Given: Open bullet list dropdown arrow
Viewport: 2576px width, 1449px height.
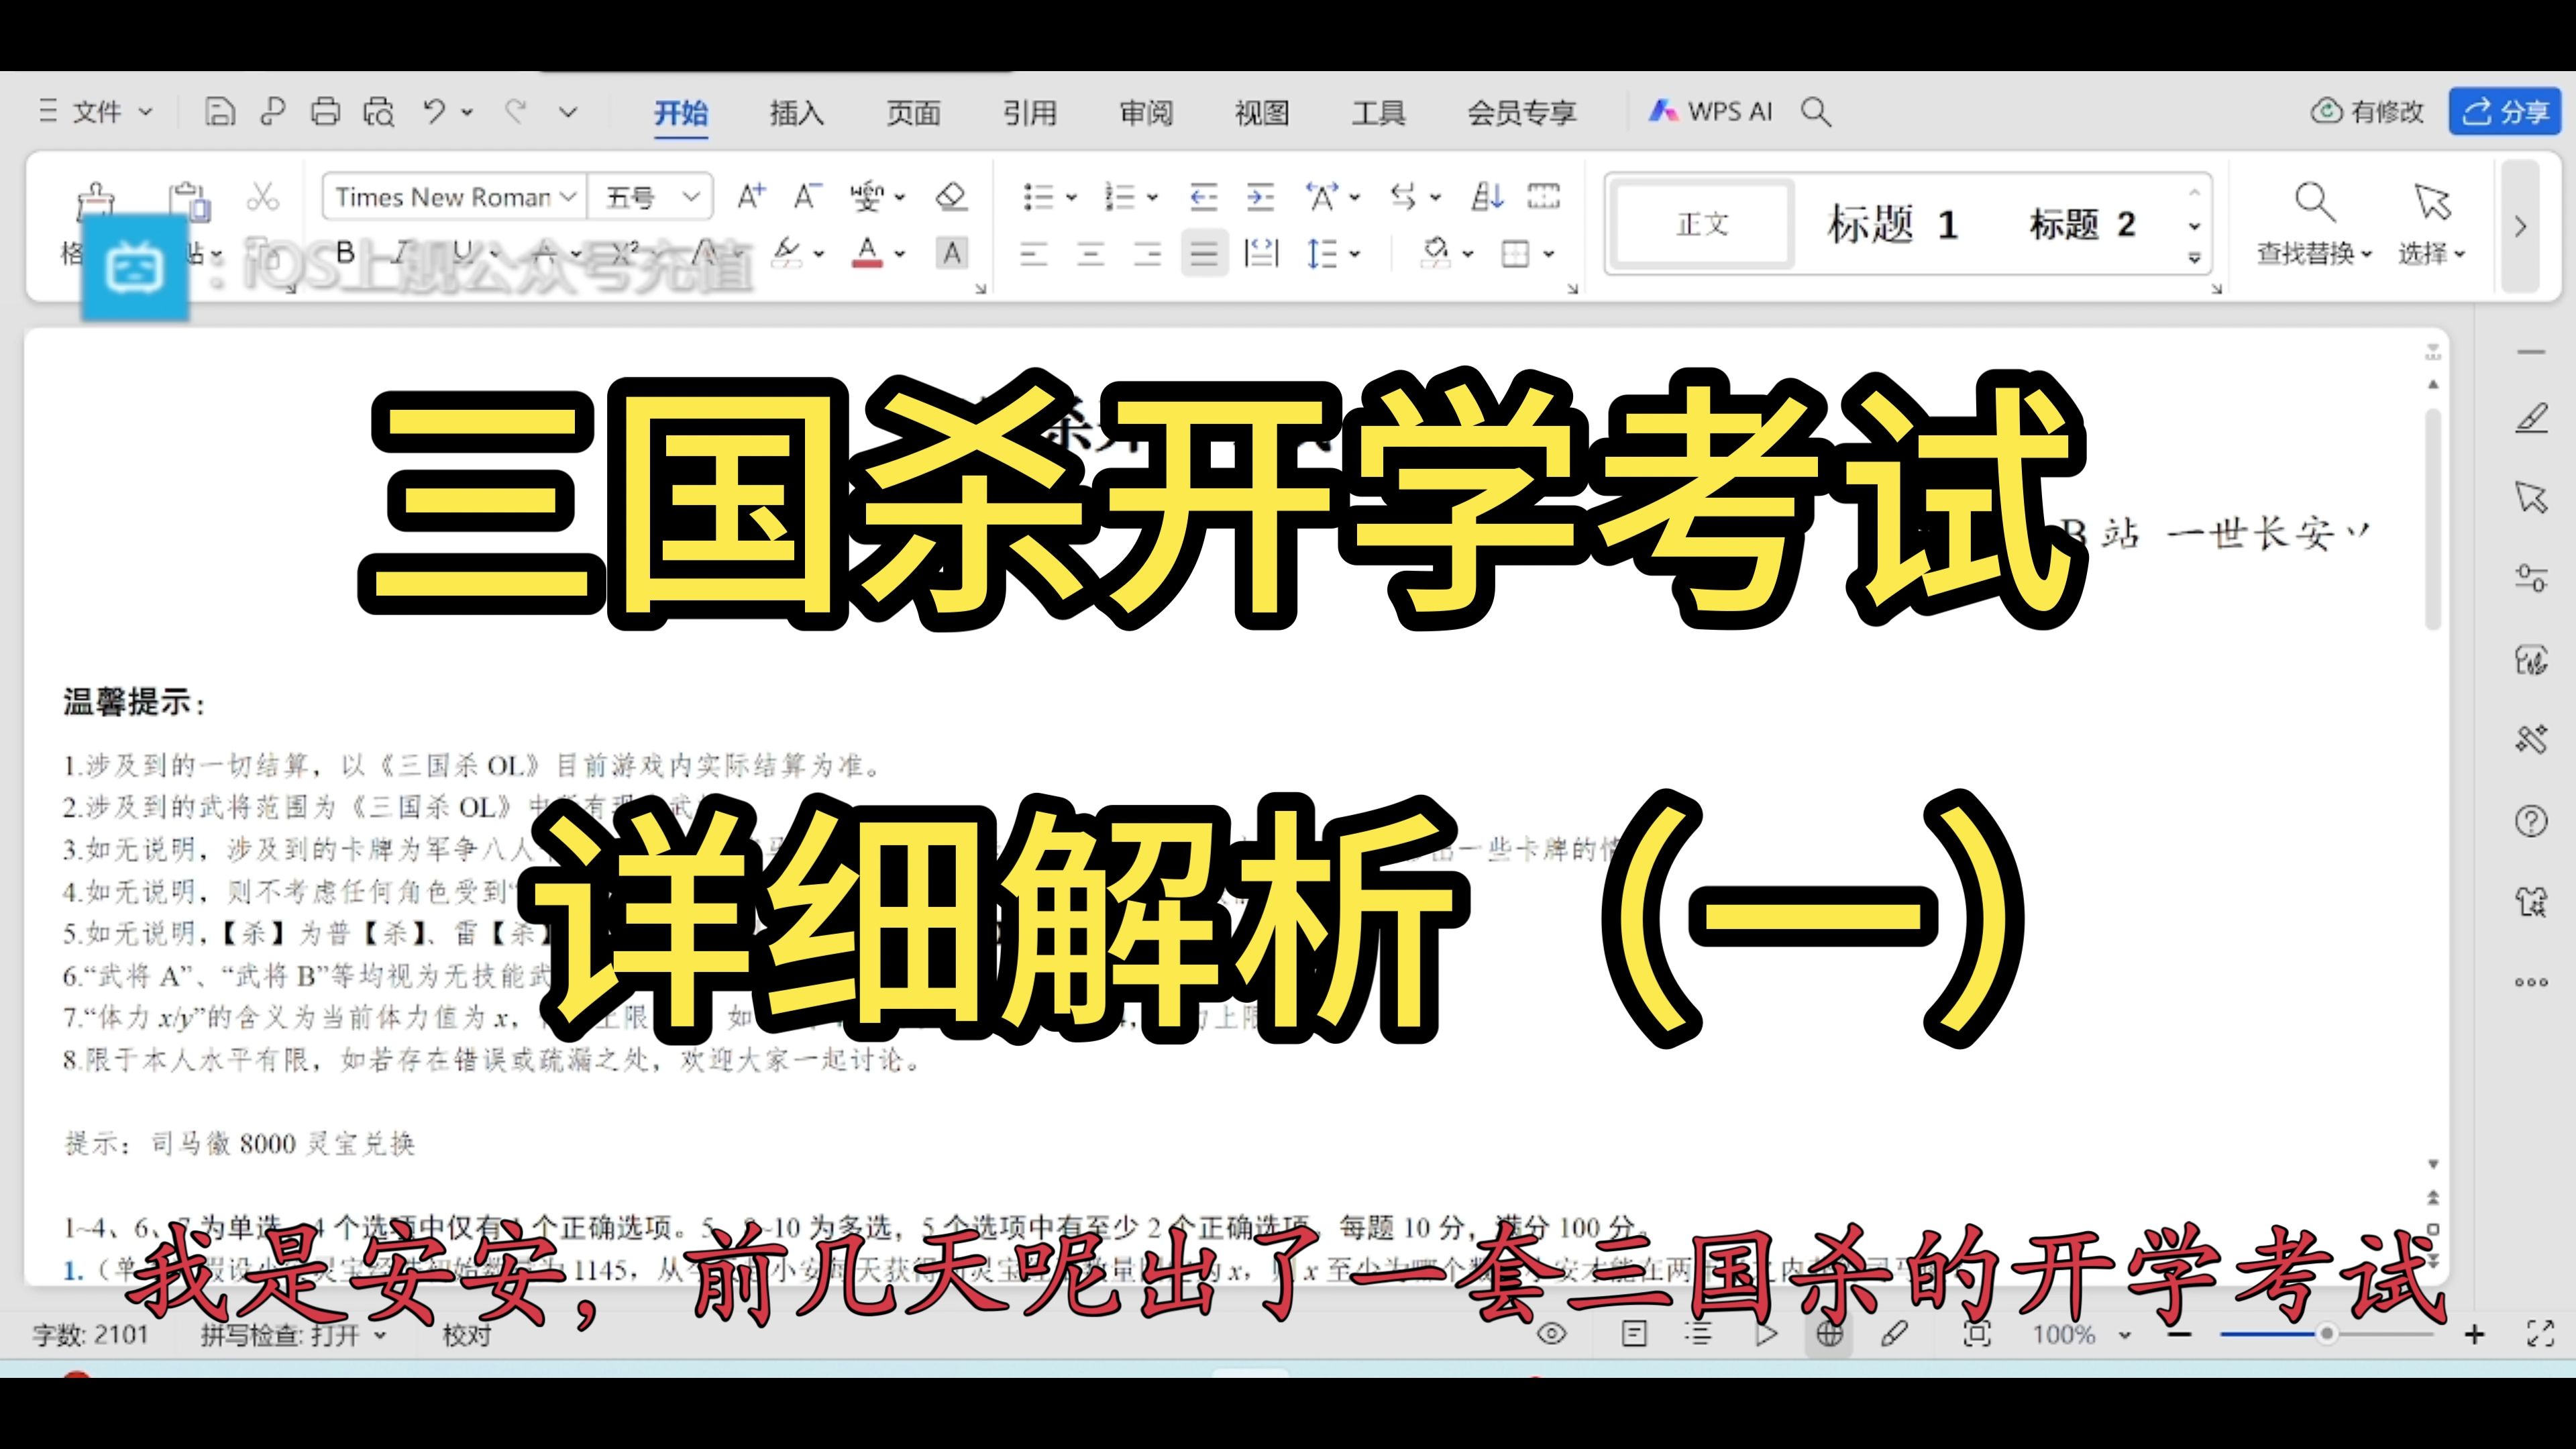Looking at the screenshot, I should [1072, 197].
